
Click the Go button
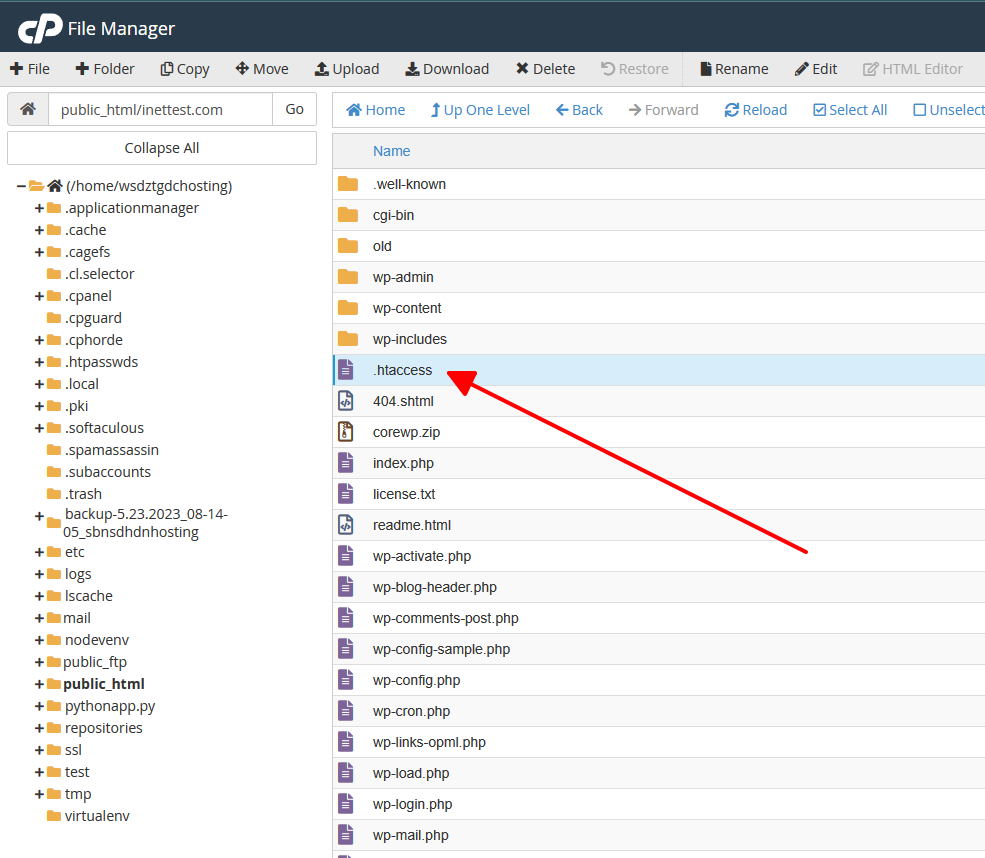(x=294, y=109)
